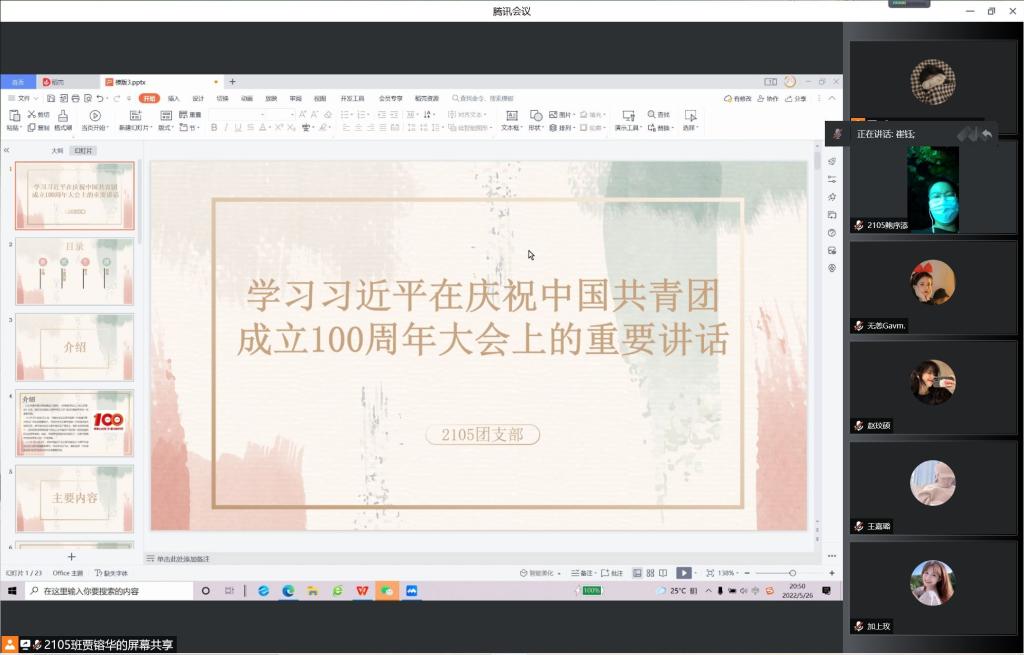Open the 138% zoom level dropdown

point(728,573)
